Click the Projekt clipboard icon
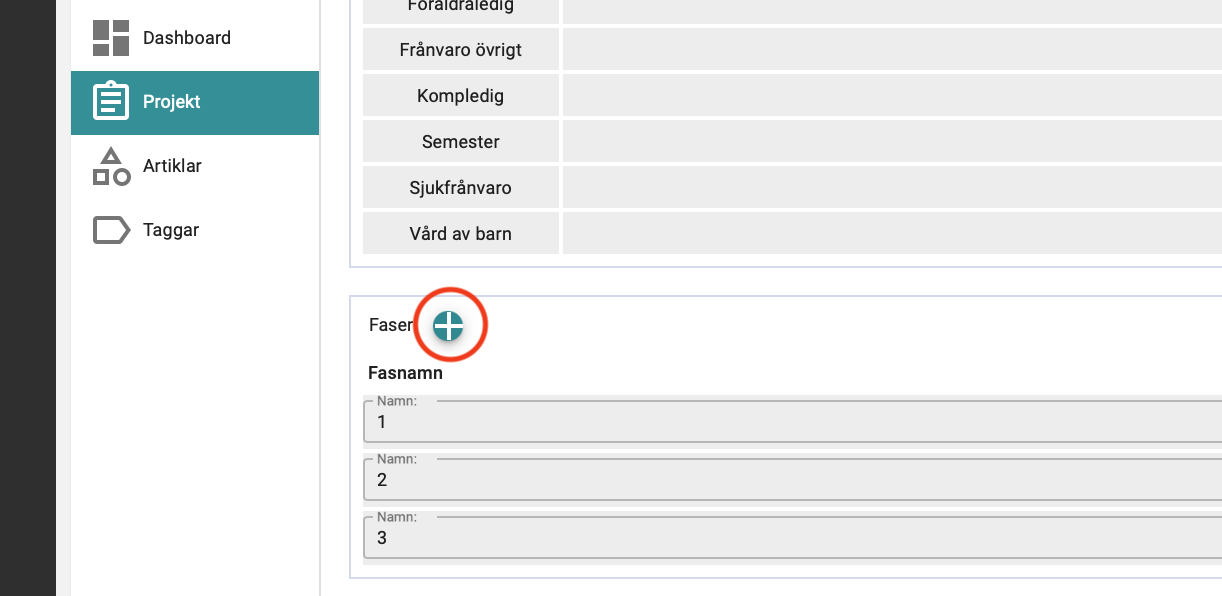1222x596 pixels. pos(111,102)
